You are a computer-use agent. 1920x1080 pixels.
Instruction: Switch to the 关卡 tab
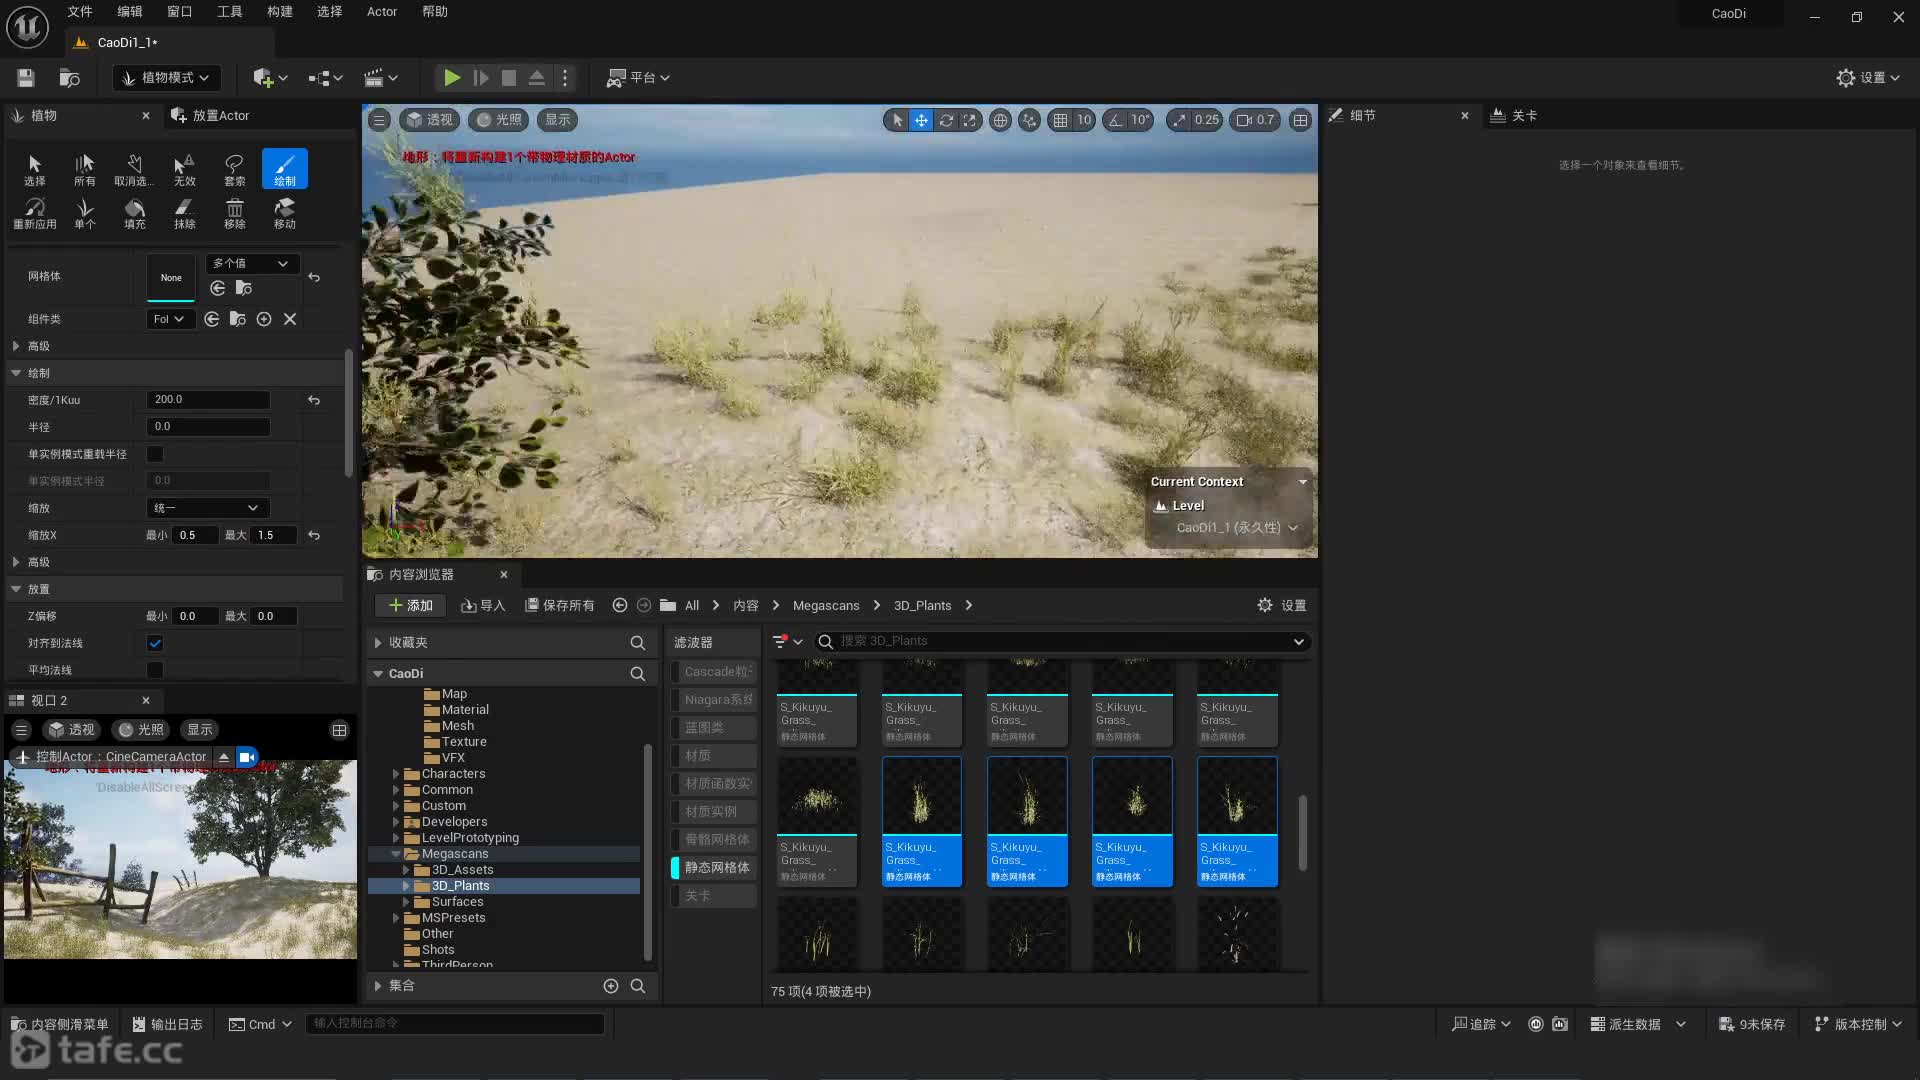pyautogui.click(x=1514, y=116)
